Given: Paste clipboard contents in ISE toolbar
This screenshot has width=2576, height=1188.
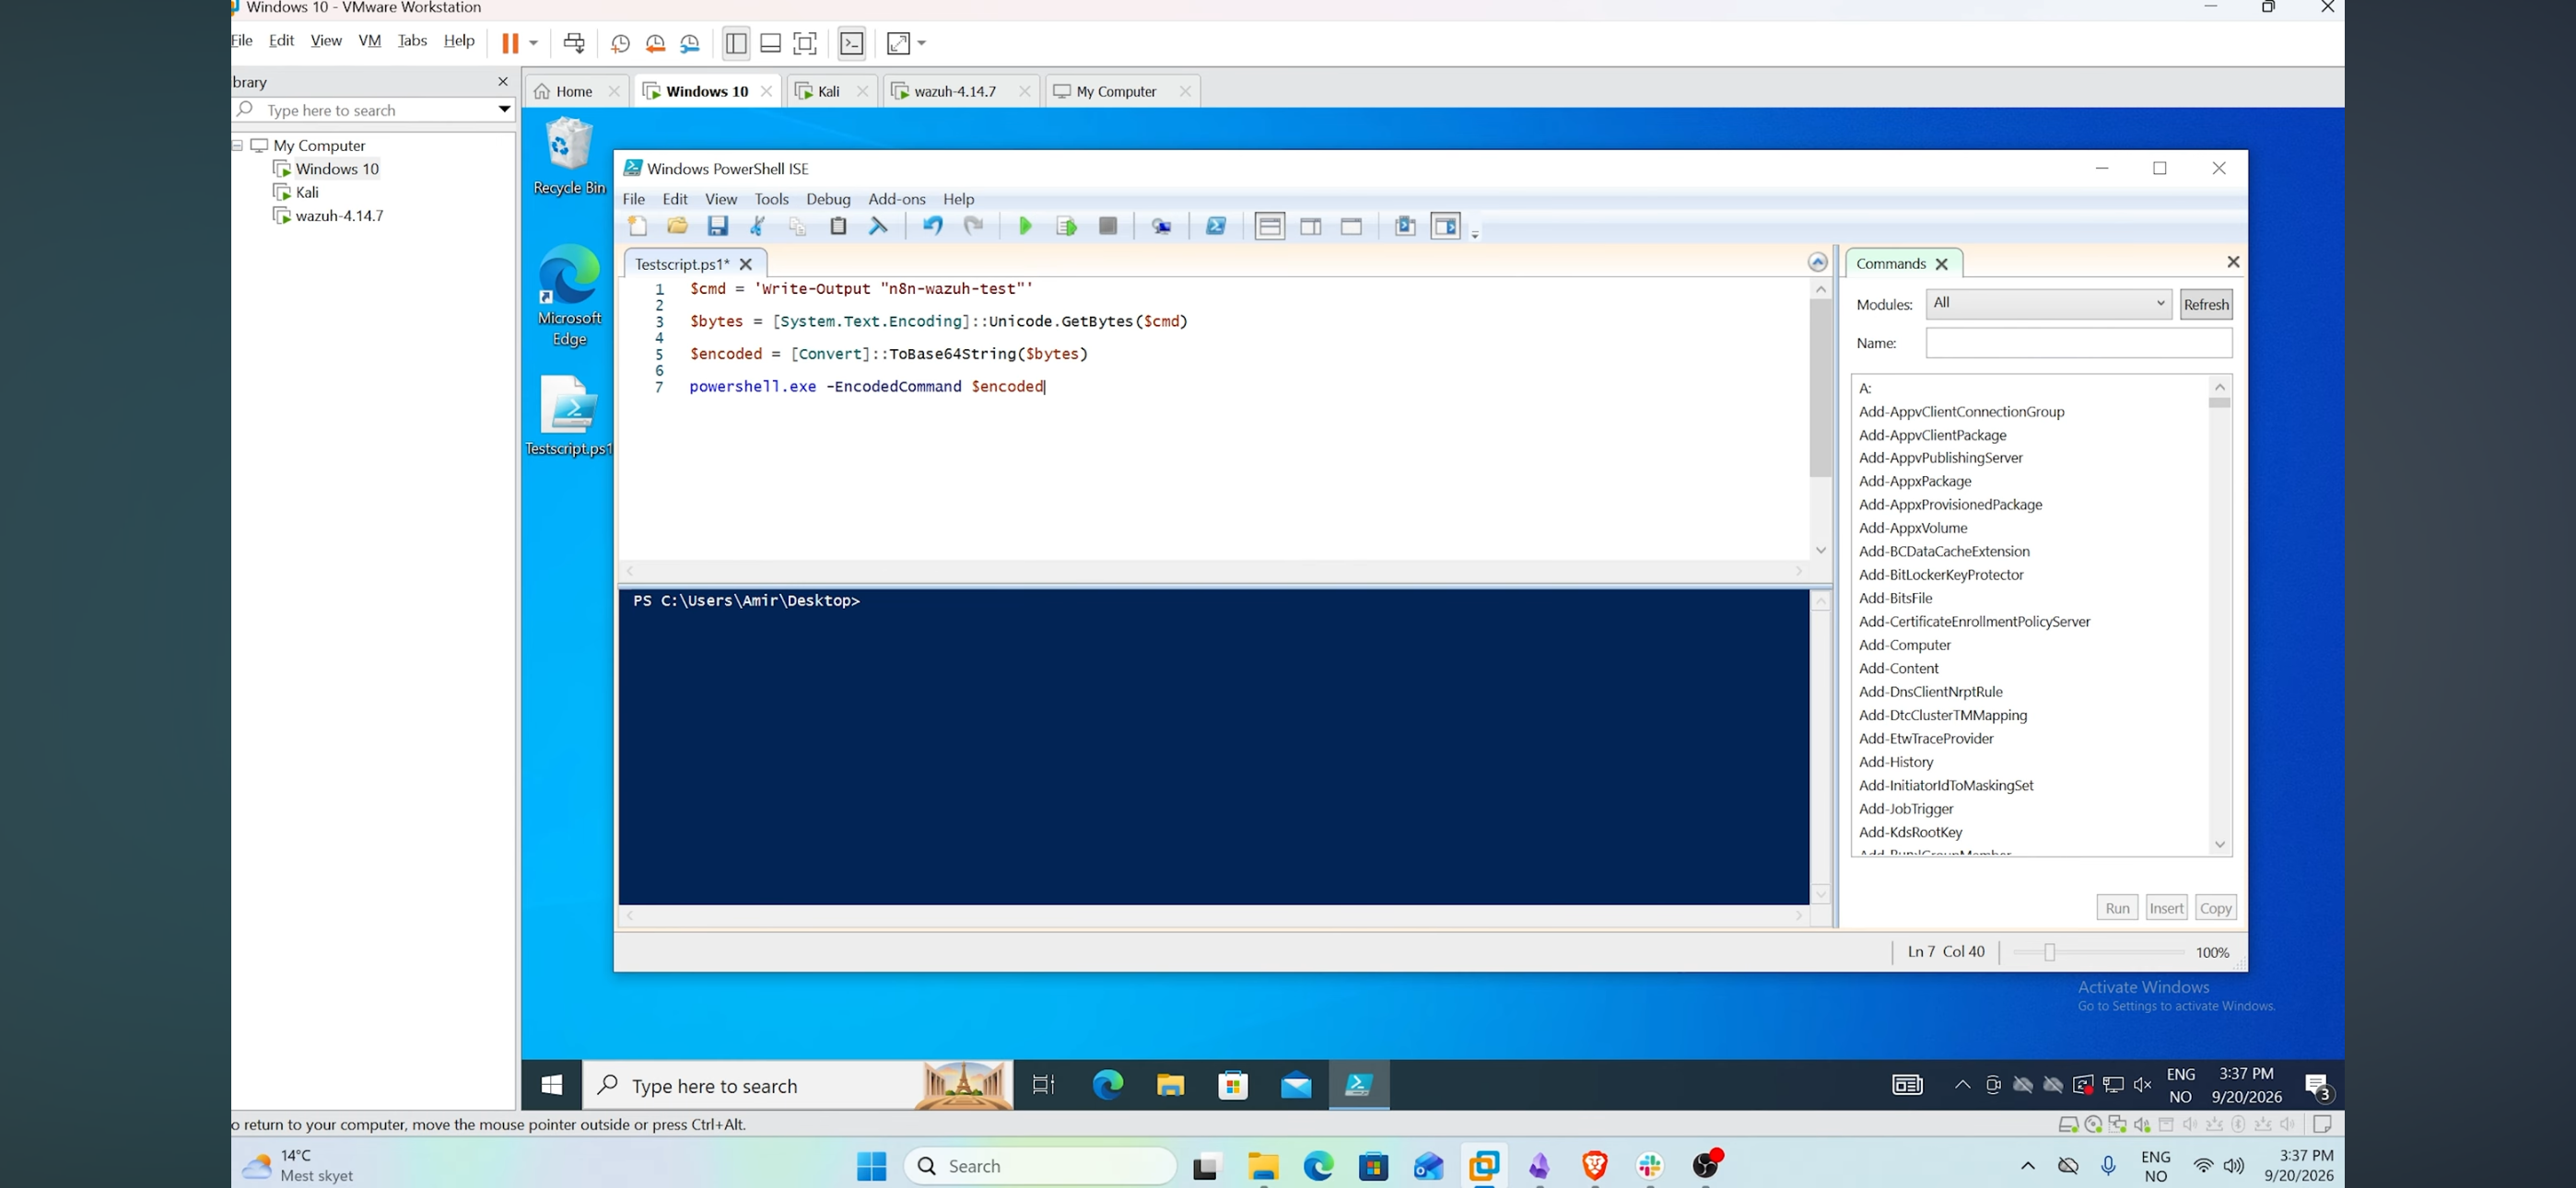Looking at the screenshot, I should pos(839,226).
